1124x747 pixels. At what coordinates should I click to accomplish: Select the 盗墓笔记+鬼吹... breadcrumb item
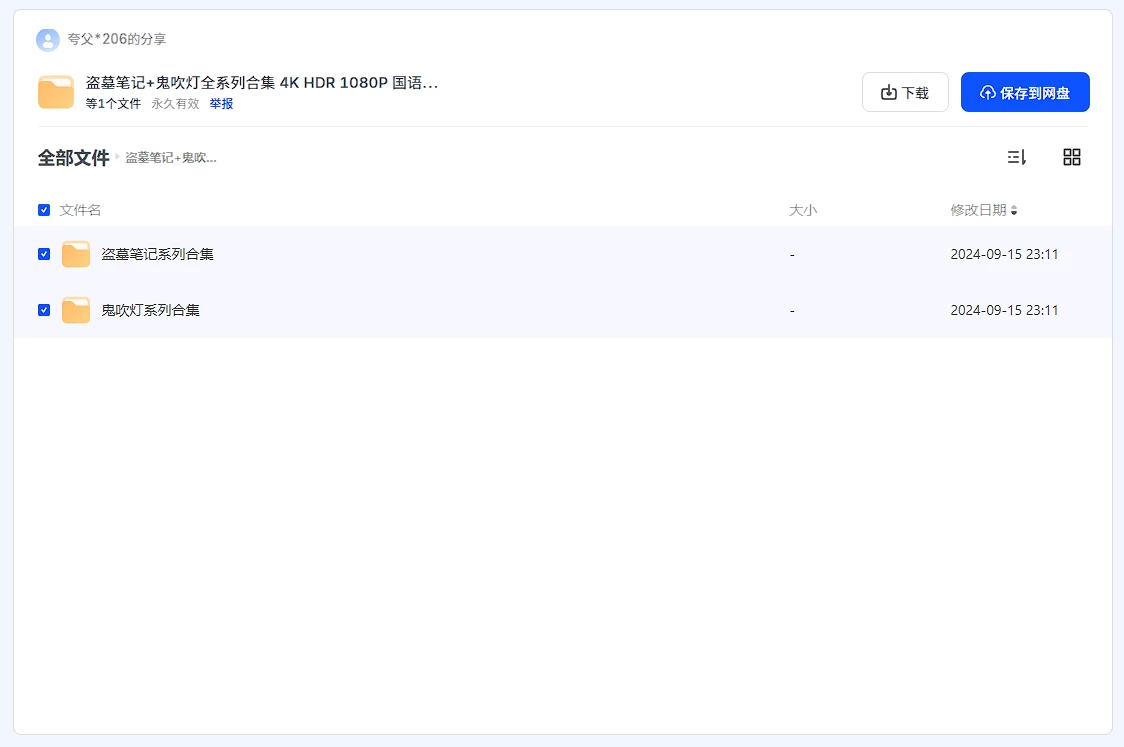171,158
